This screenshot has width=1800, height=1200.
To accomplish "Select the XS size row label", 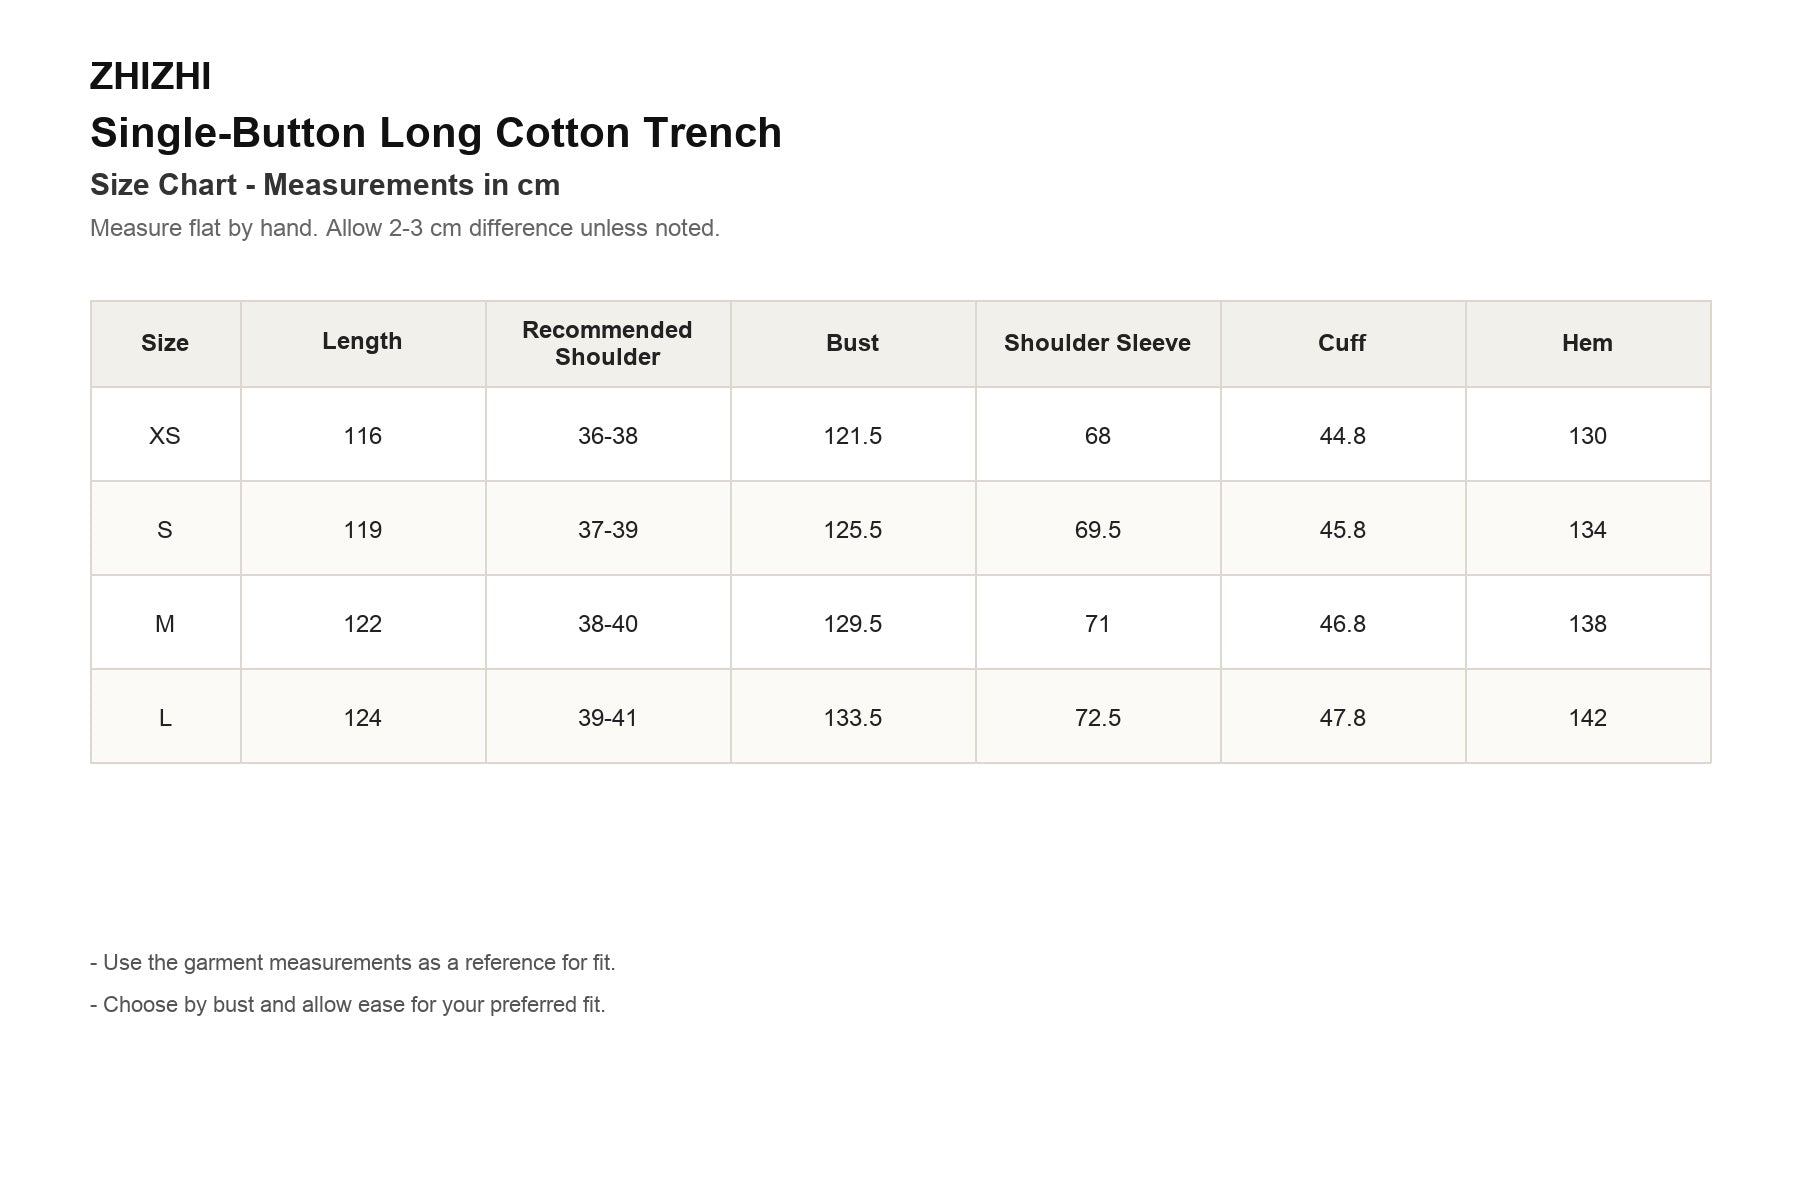I will tap(165, 436).
